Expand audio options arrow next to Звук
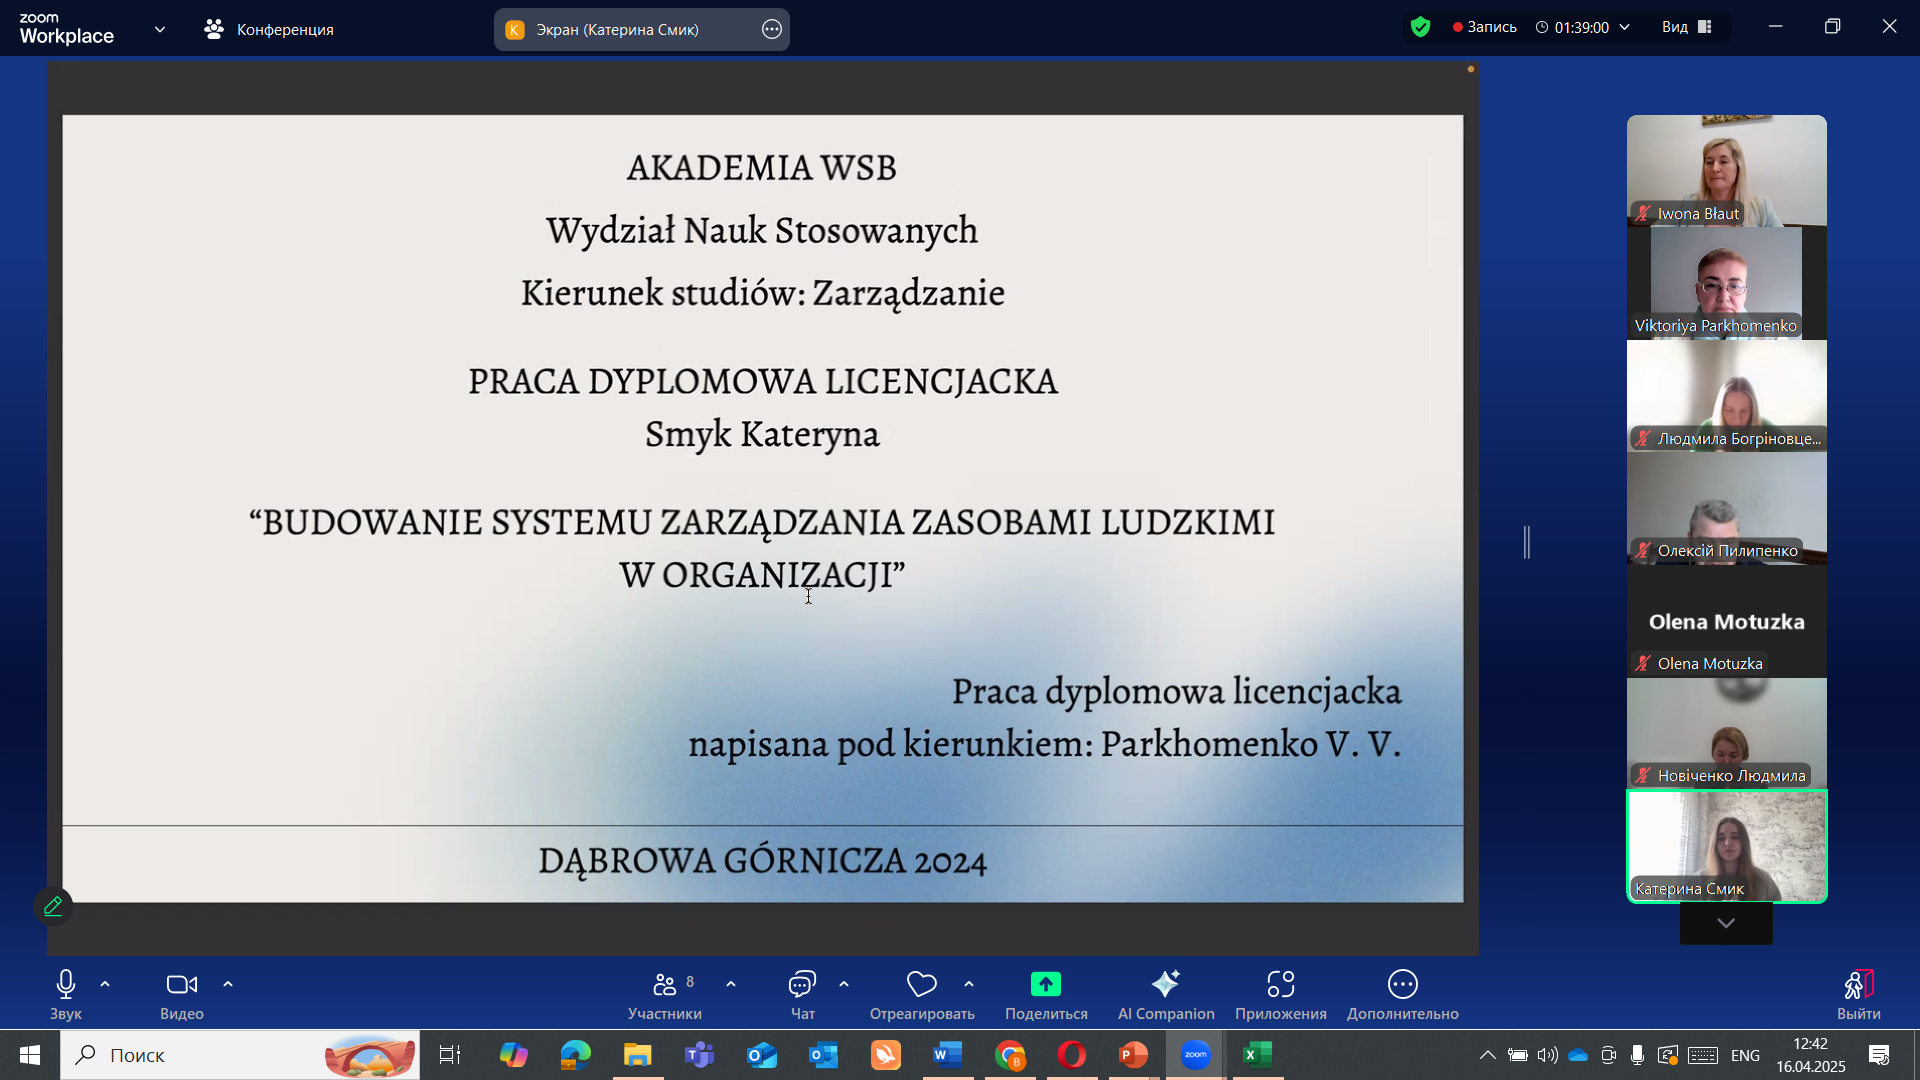The height and width of the screenshot is (1080, 1920). [105, 985]
